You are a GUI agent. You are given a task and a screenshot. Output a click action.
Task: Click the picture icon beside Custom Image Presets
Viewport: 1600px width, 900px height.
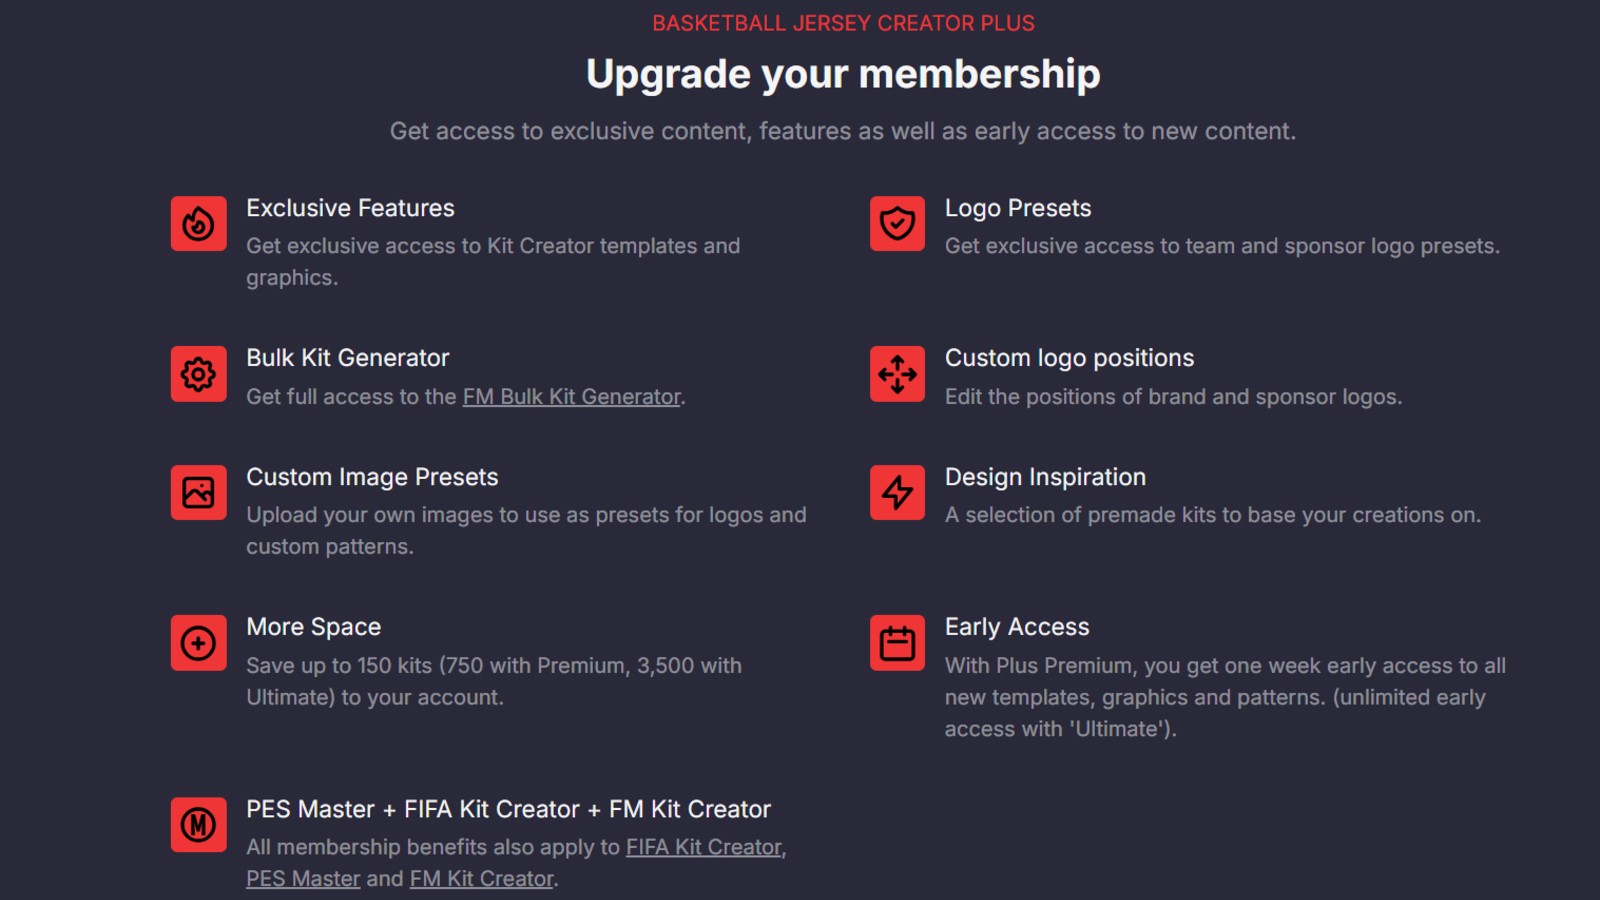198,493
